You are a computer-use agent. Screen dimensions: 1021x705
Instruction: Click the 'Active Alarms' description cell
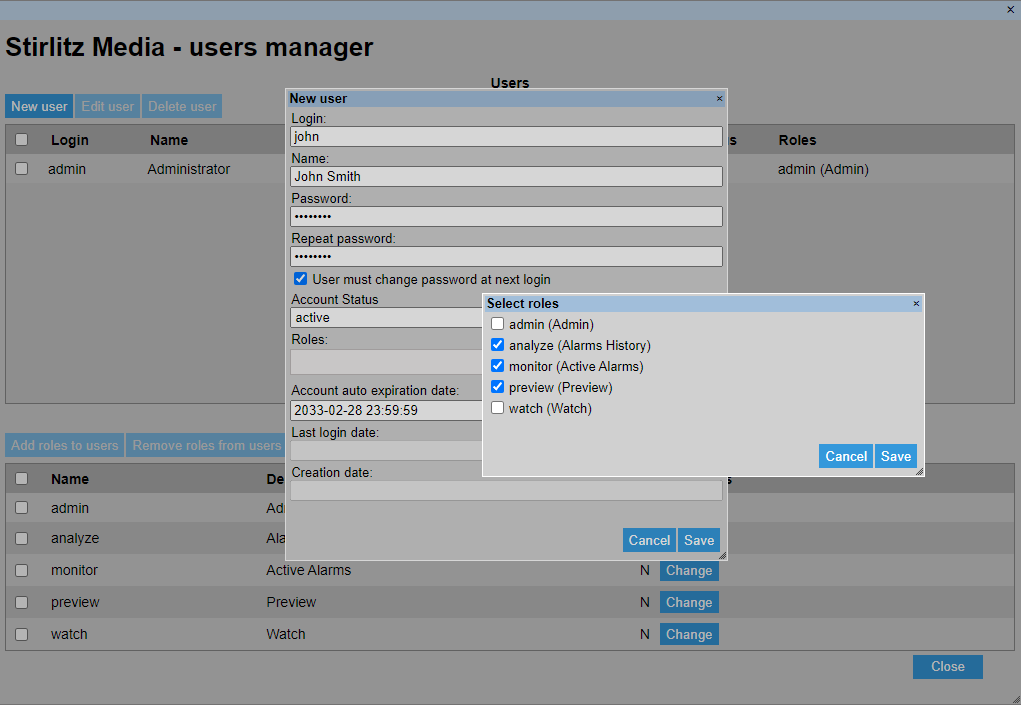coord(309,570)
